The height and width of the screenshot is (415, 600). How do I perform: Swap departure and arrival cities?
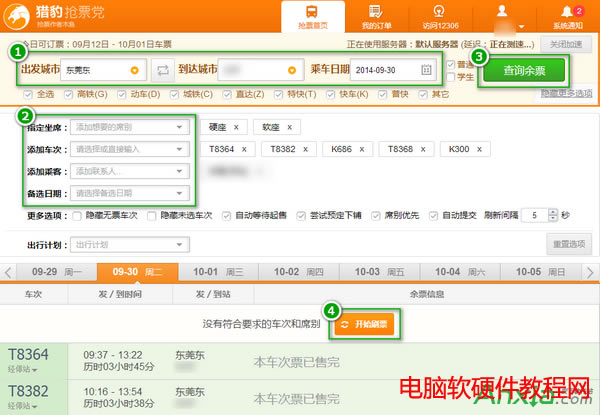pos(163,70)
